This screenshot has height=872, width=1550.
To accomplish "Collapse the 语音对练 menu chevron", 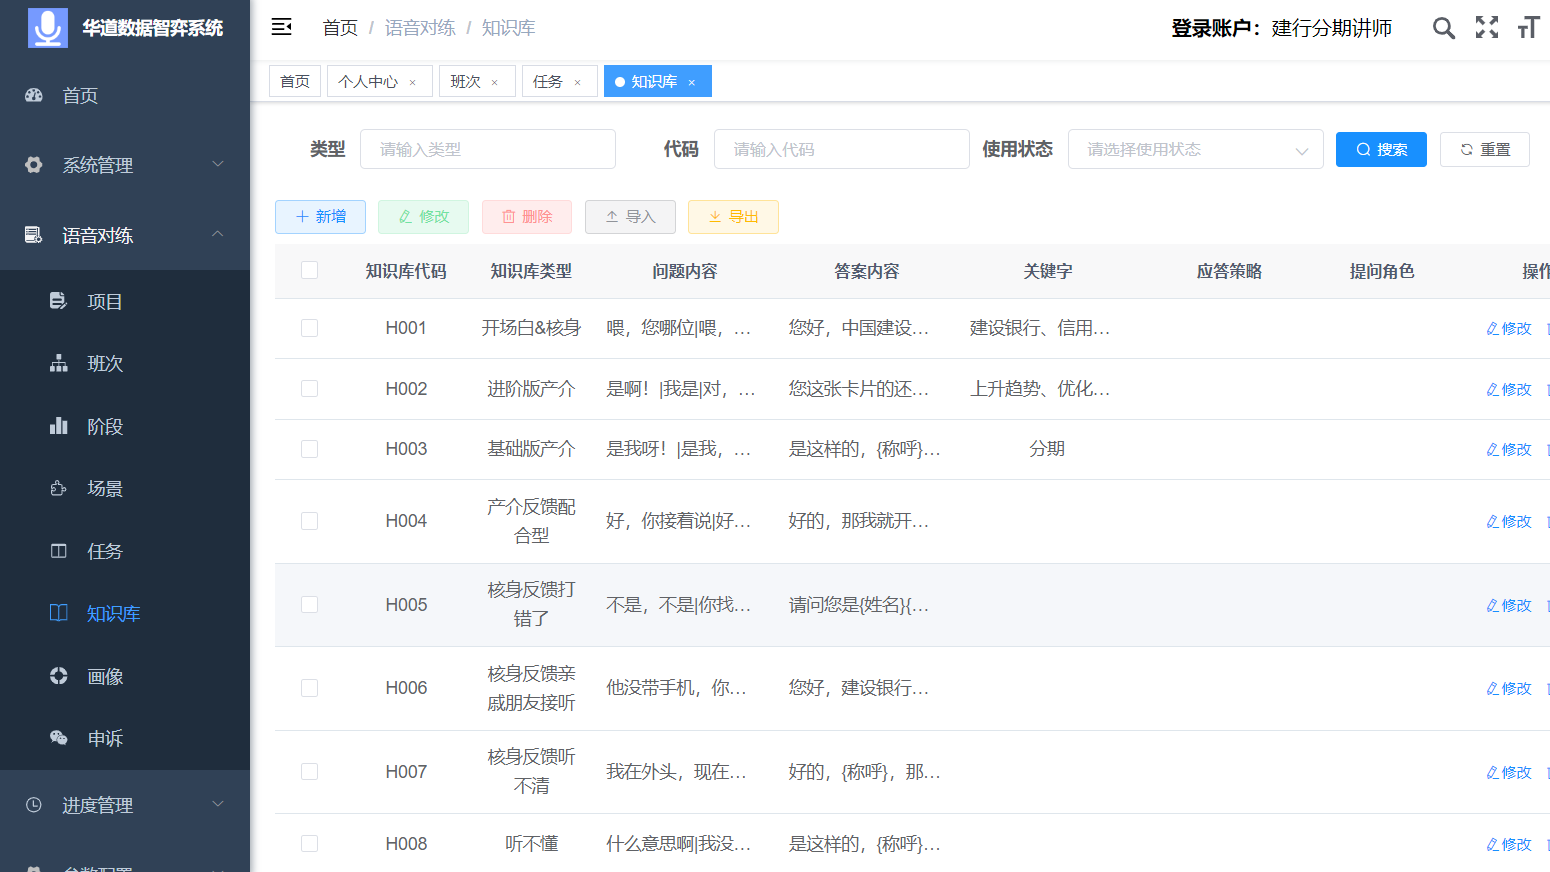I will (218, 234).
